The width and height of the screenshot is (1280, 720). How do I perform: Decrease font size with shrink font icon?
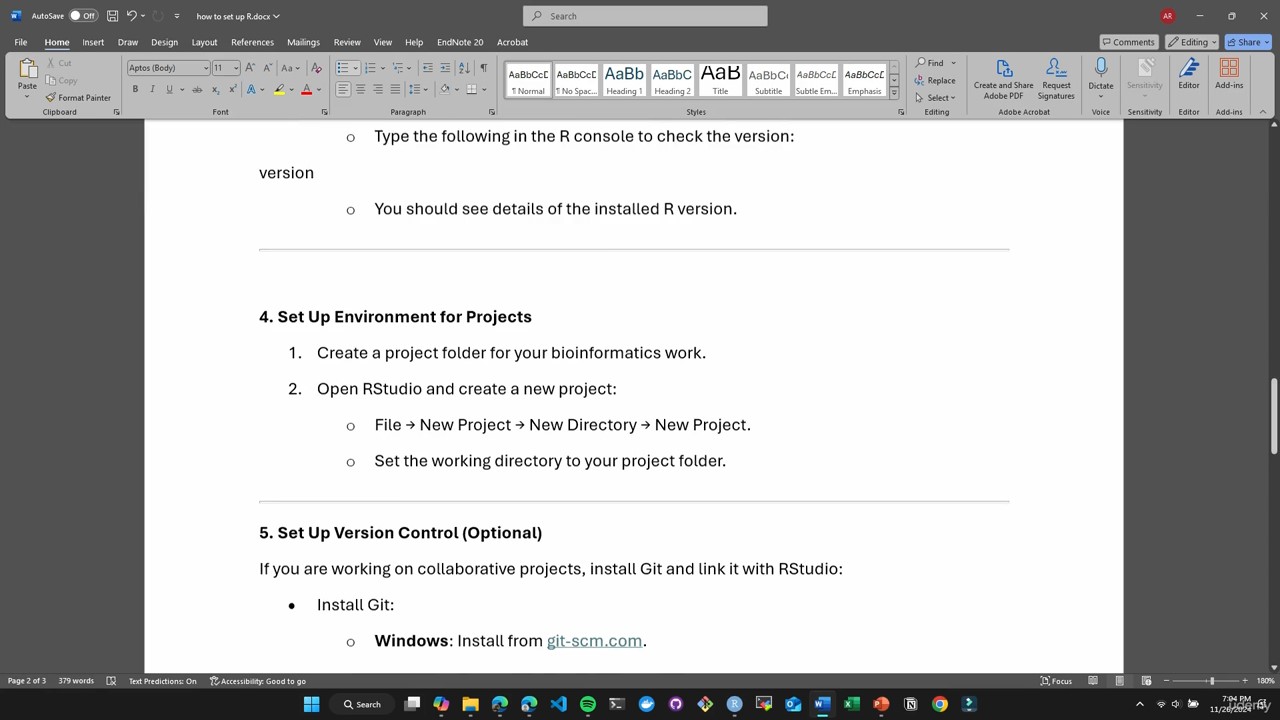(x=267, y=68)
